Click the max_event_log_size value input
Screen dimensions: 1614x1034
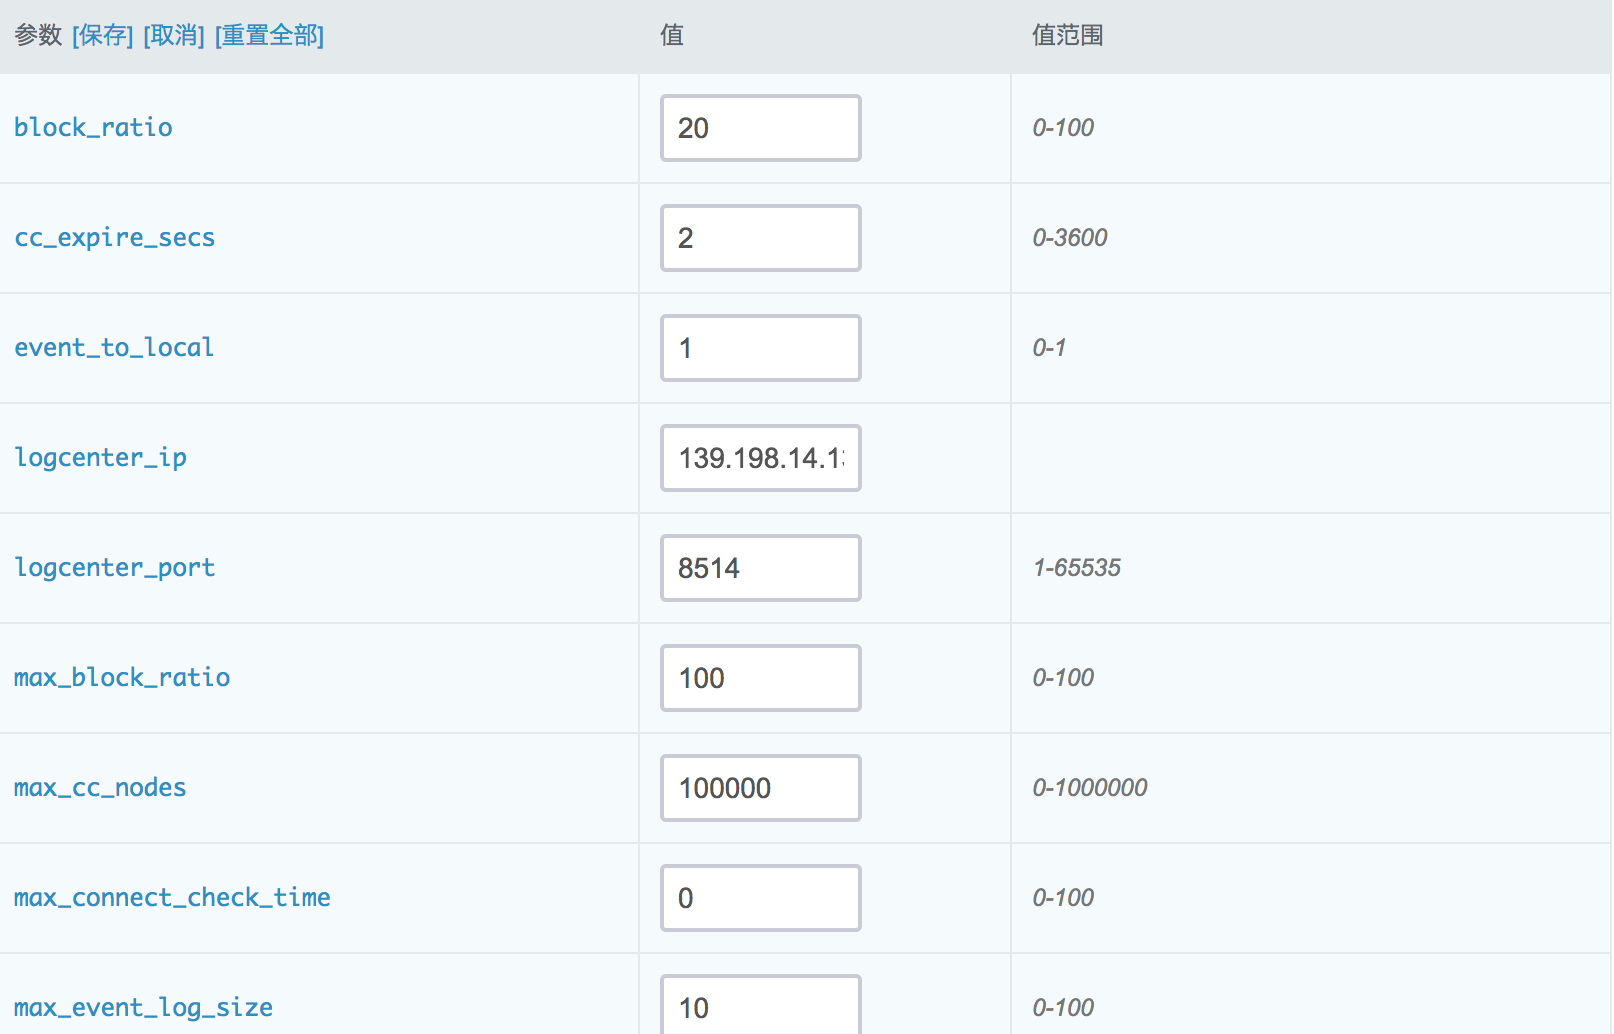pos(760,1006)
